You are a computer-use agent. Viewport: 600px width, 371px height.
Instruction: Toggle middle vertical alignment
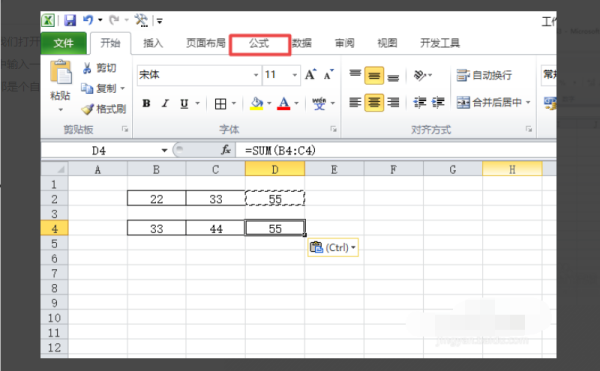374,75
